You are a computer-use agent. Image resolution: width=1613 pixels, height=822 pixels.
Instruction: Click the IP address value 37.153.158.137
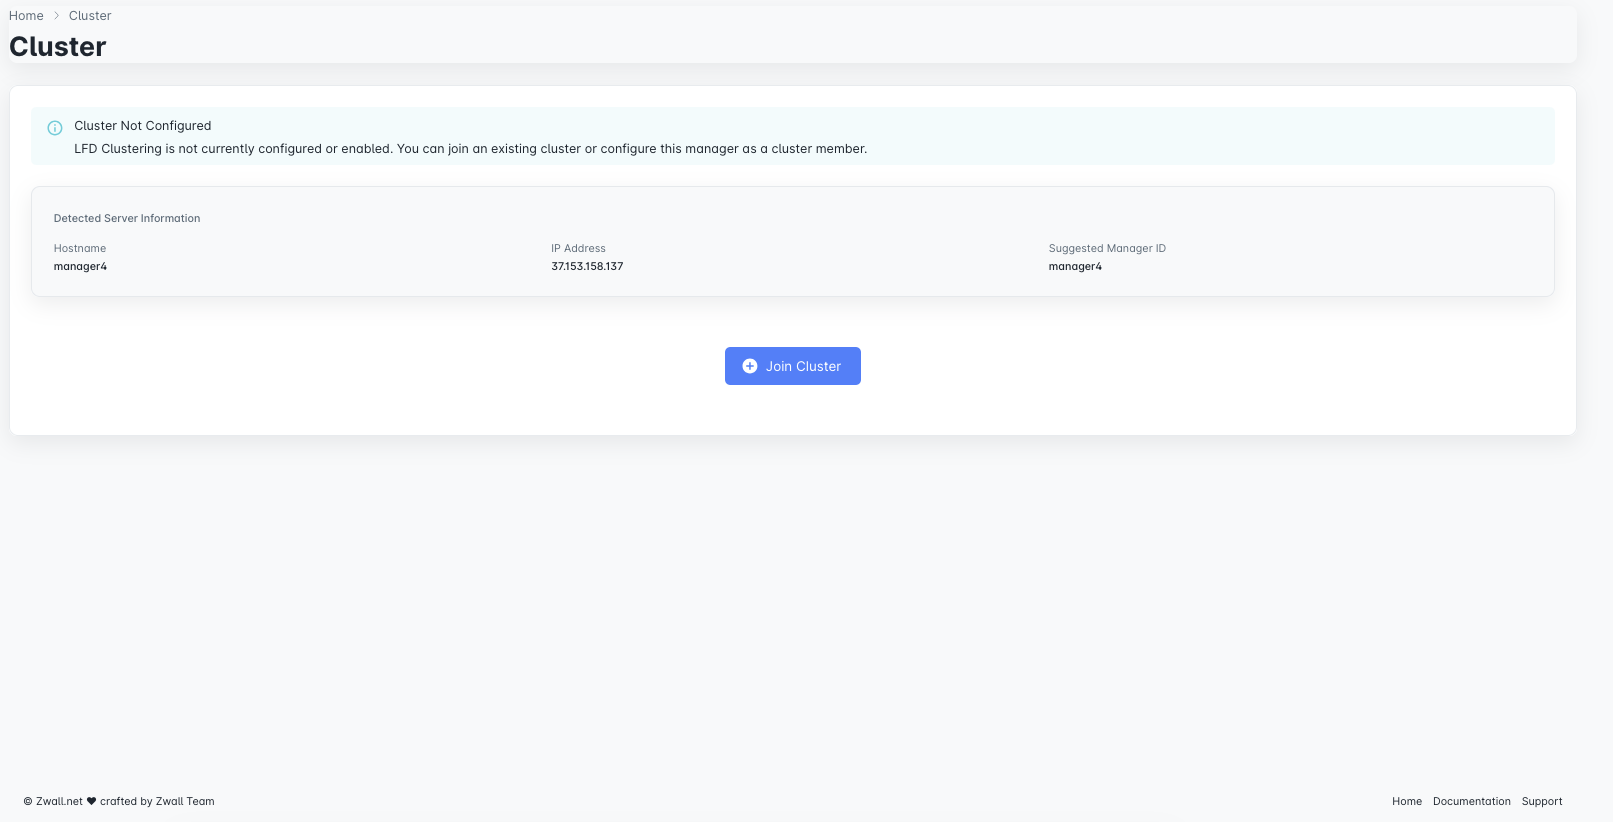click(587, 266)
